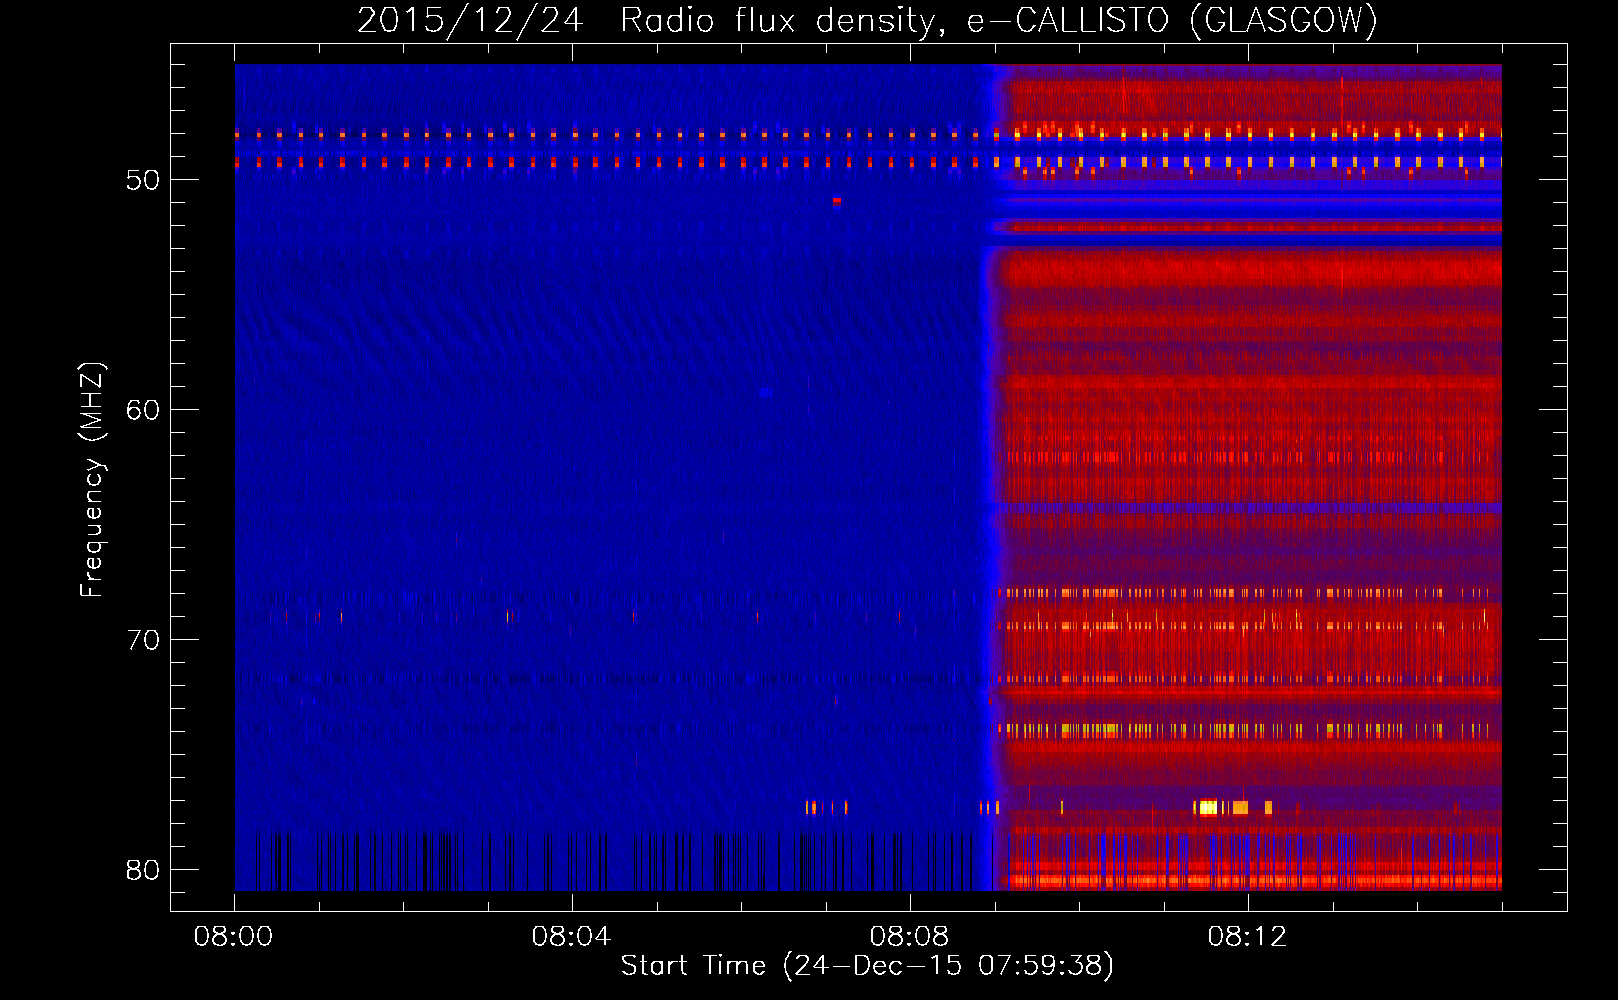Click the 60 frequency tick label
The image size is (1618, 1000).
pos(143,410)
